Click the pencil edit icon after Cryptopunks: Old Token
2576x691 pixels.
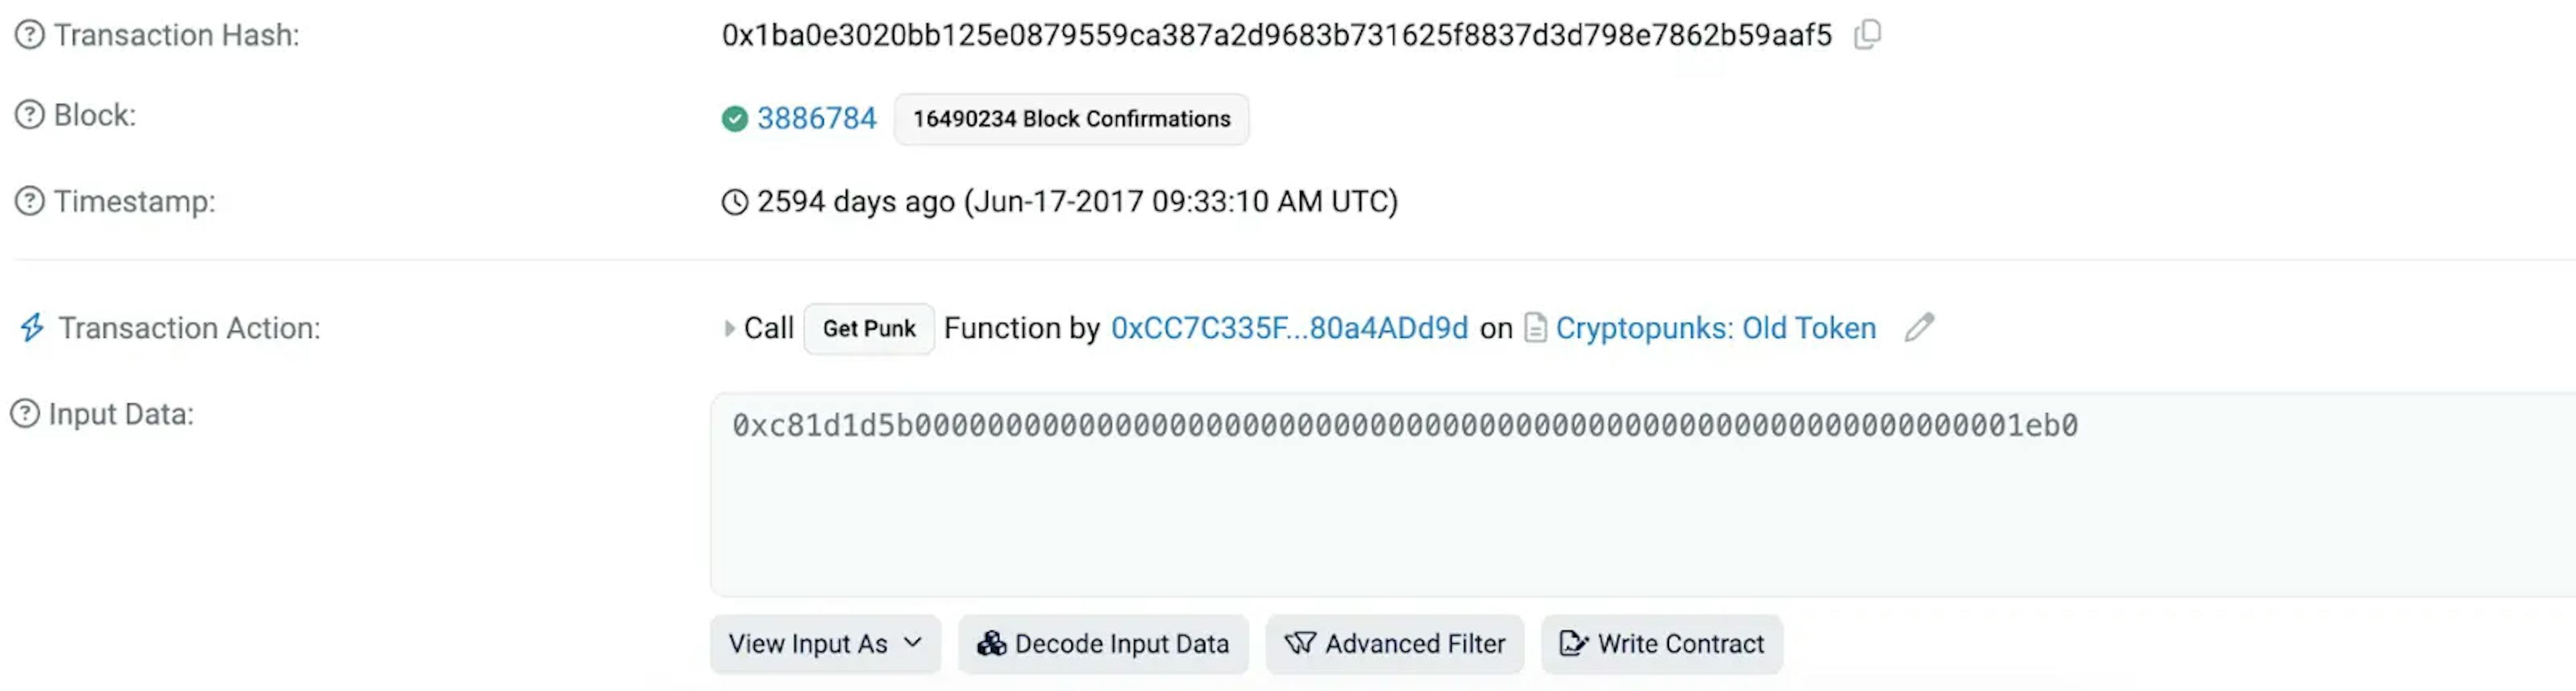pyautogui.click(x=1919, y=328)
